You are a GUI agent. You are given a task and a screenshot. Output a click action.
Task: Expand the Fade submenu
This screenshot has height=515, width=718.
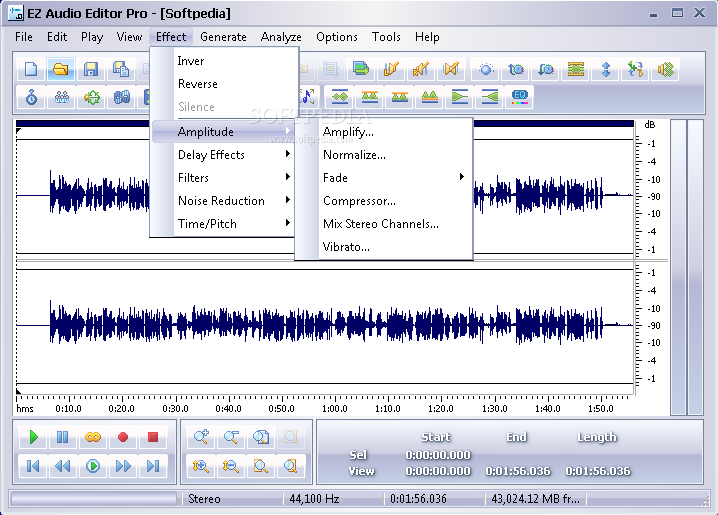click(x=384, y=178)
